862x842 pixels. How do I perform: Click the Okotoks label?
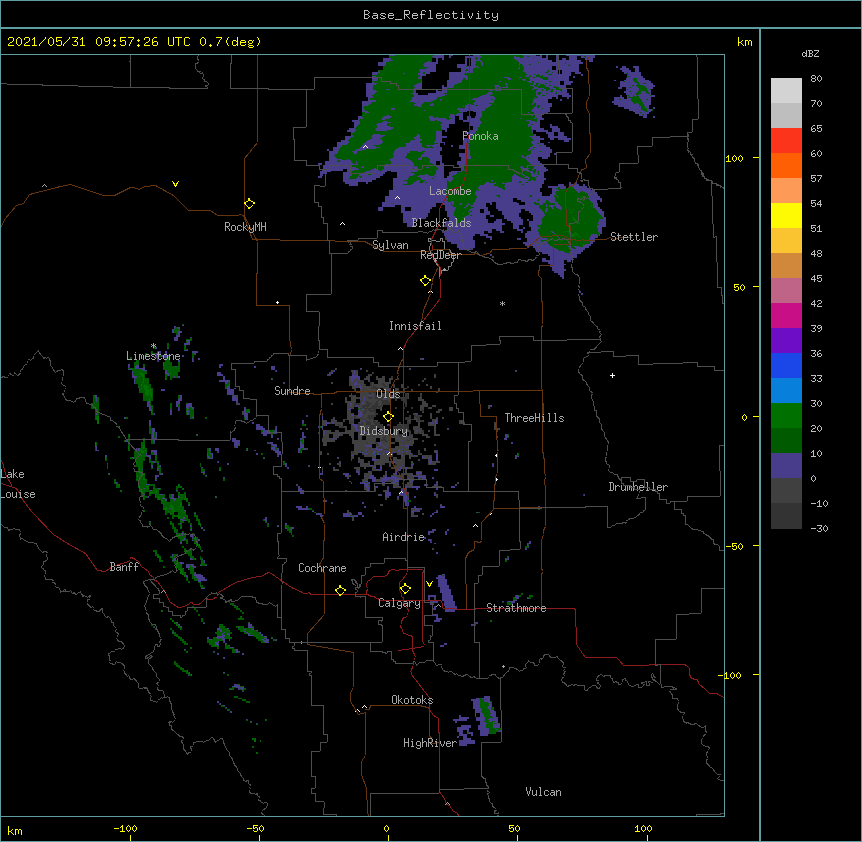(x=412, y=700)
